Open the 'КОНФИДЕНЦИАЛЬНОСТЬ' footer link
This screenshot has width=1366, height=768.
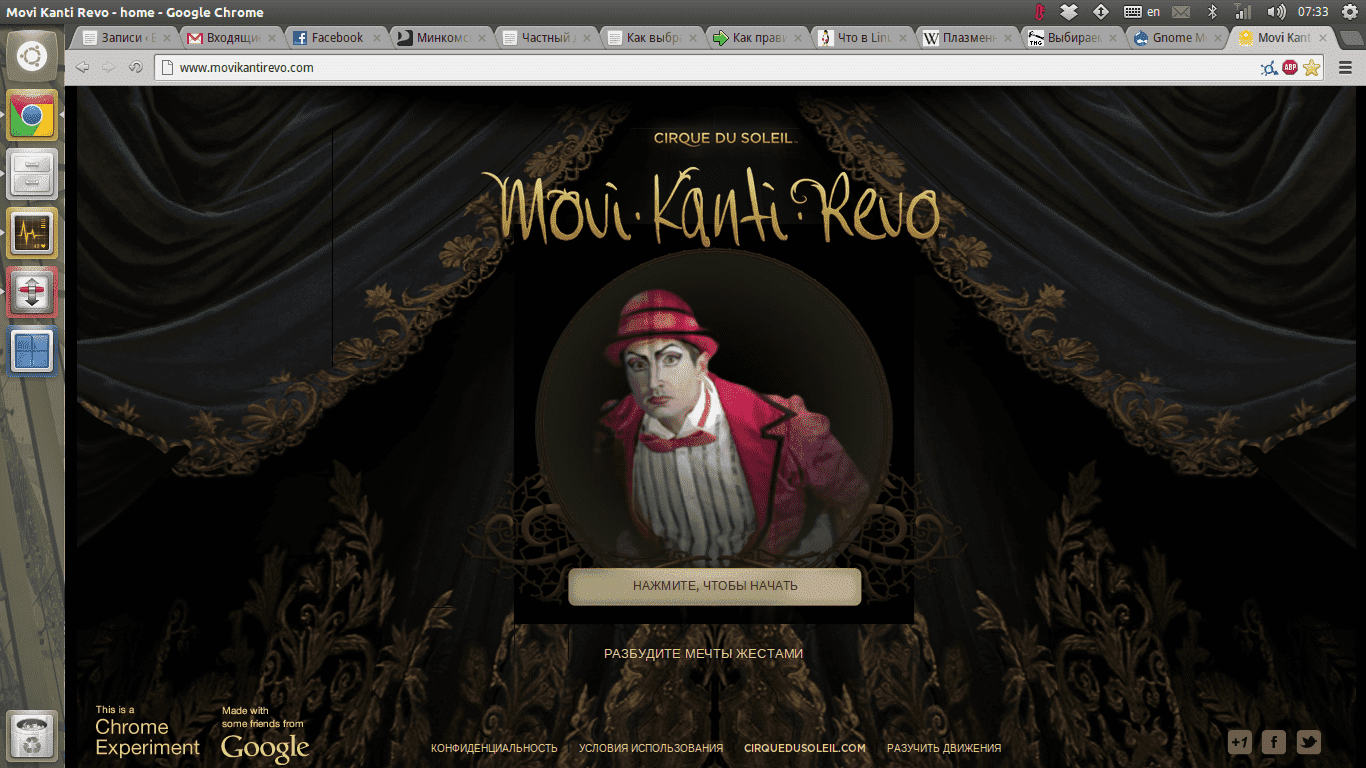[x=494, y=748]
